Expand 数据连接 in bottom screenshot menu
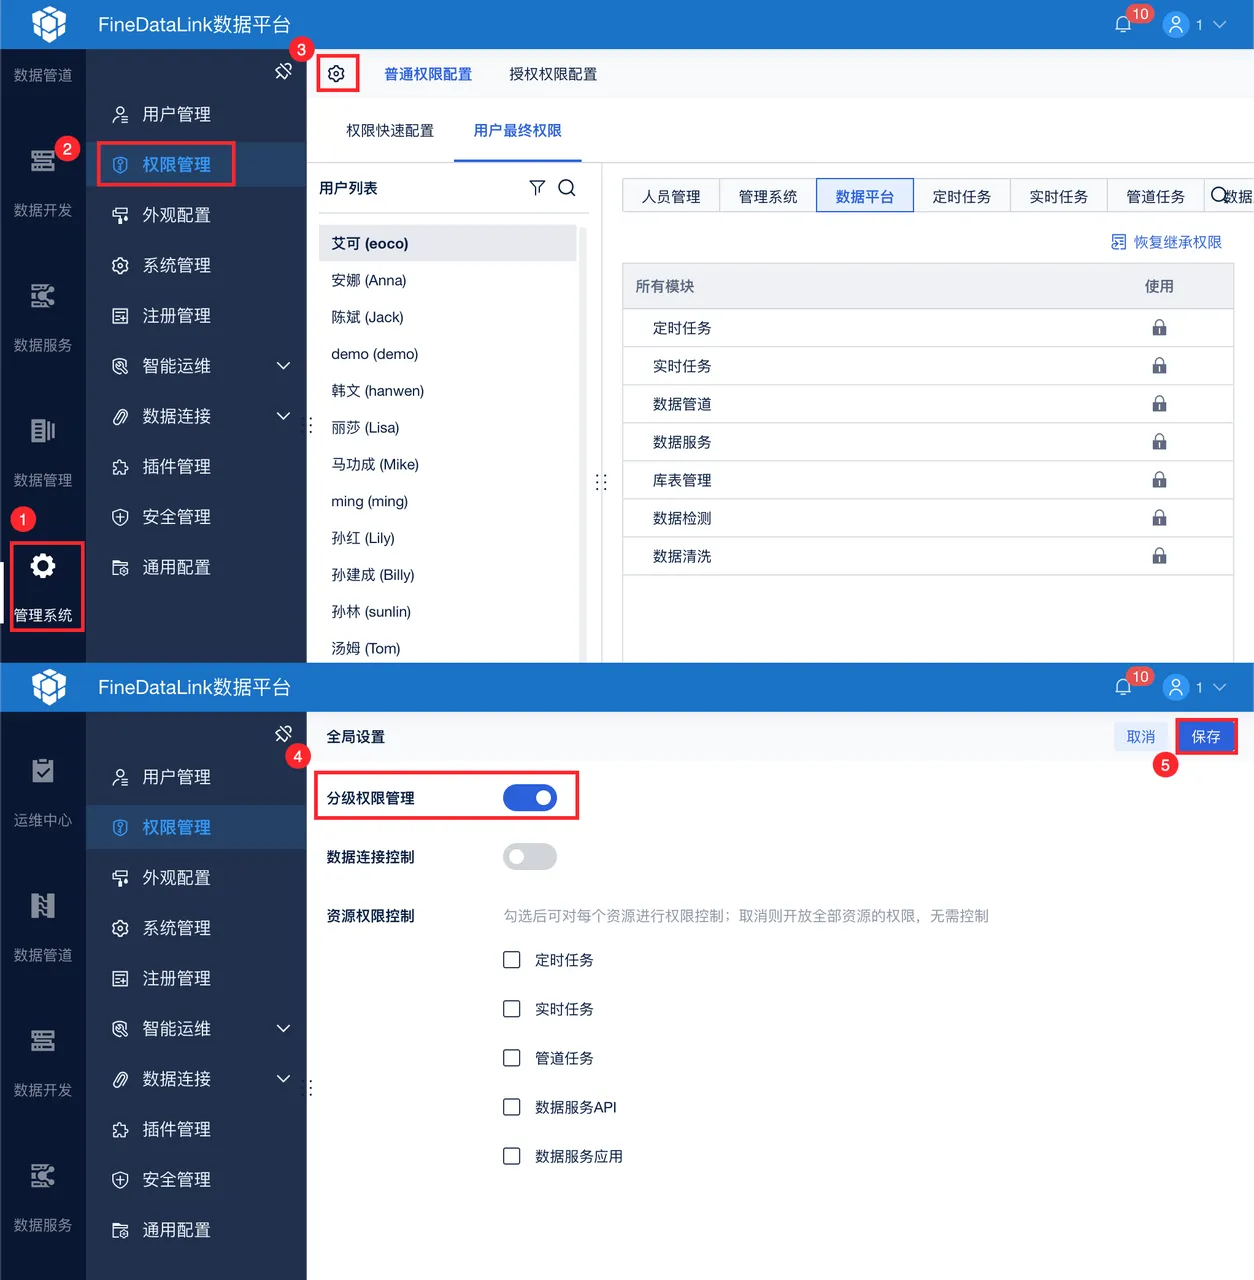 coord(283,1078)
